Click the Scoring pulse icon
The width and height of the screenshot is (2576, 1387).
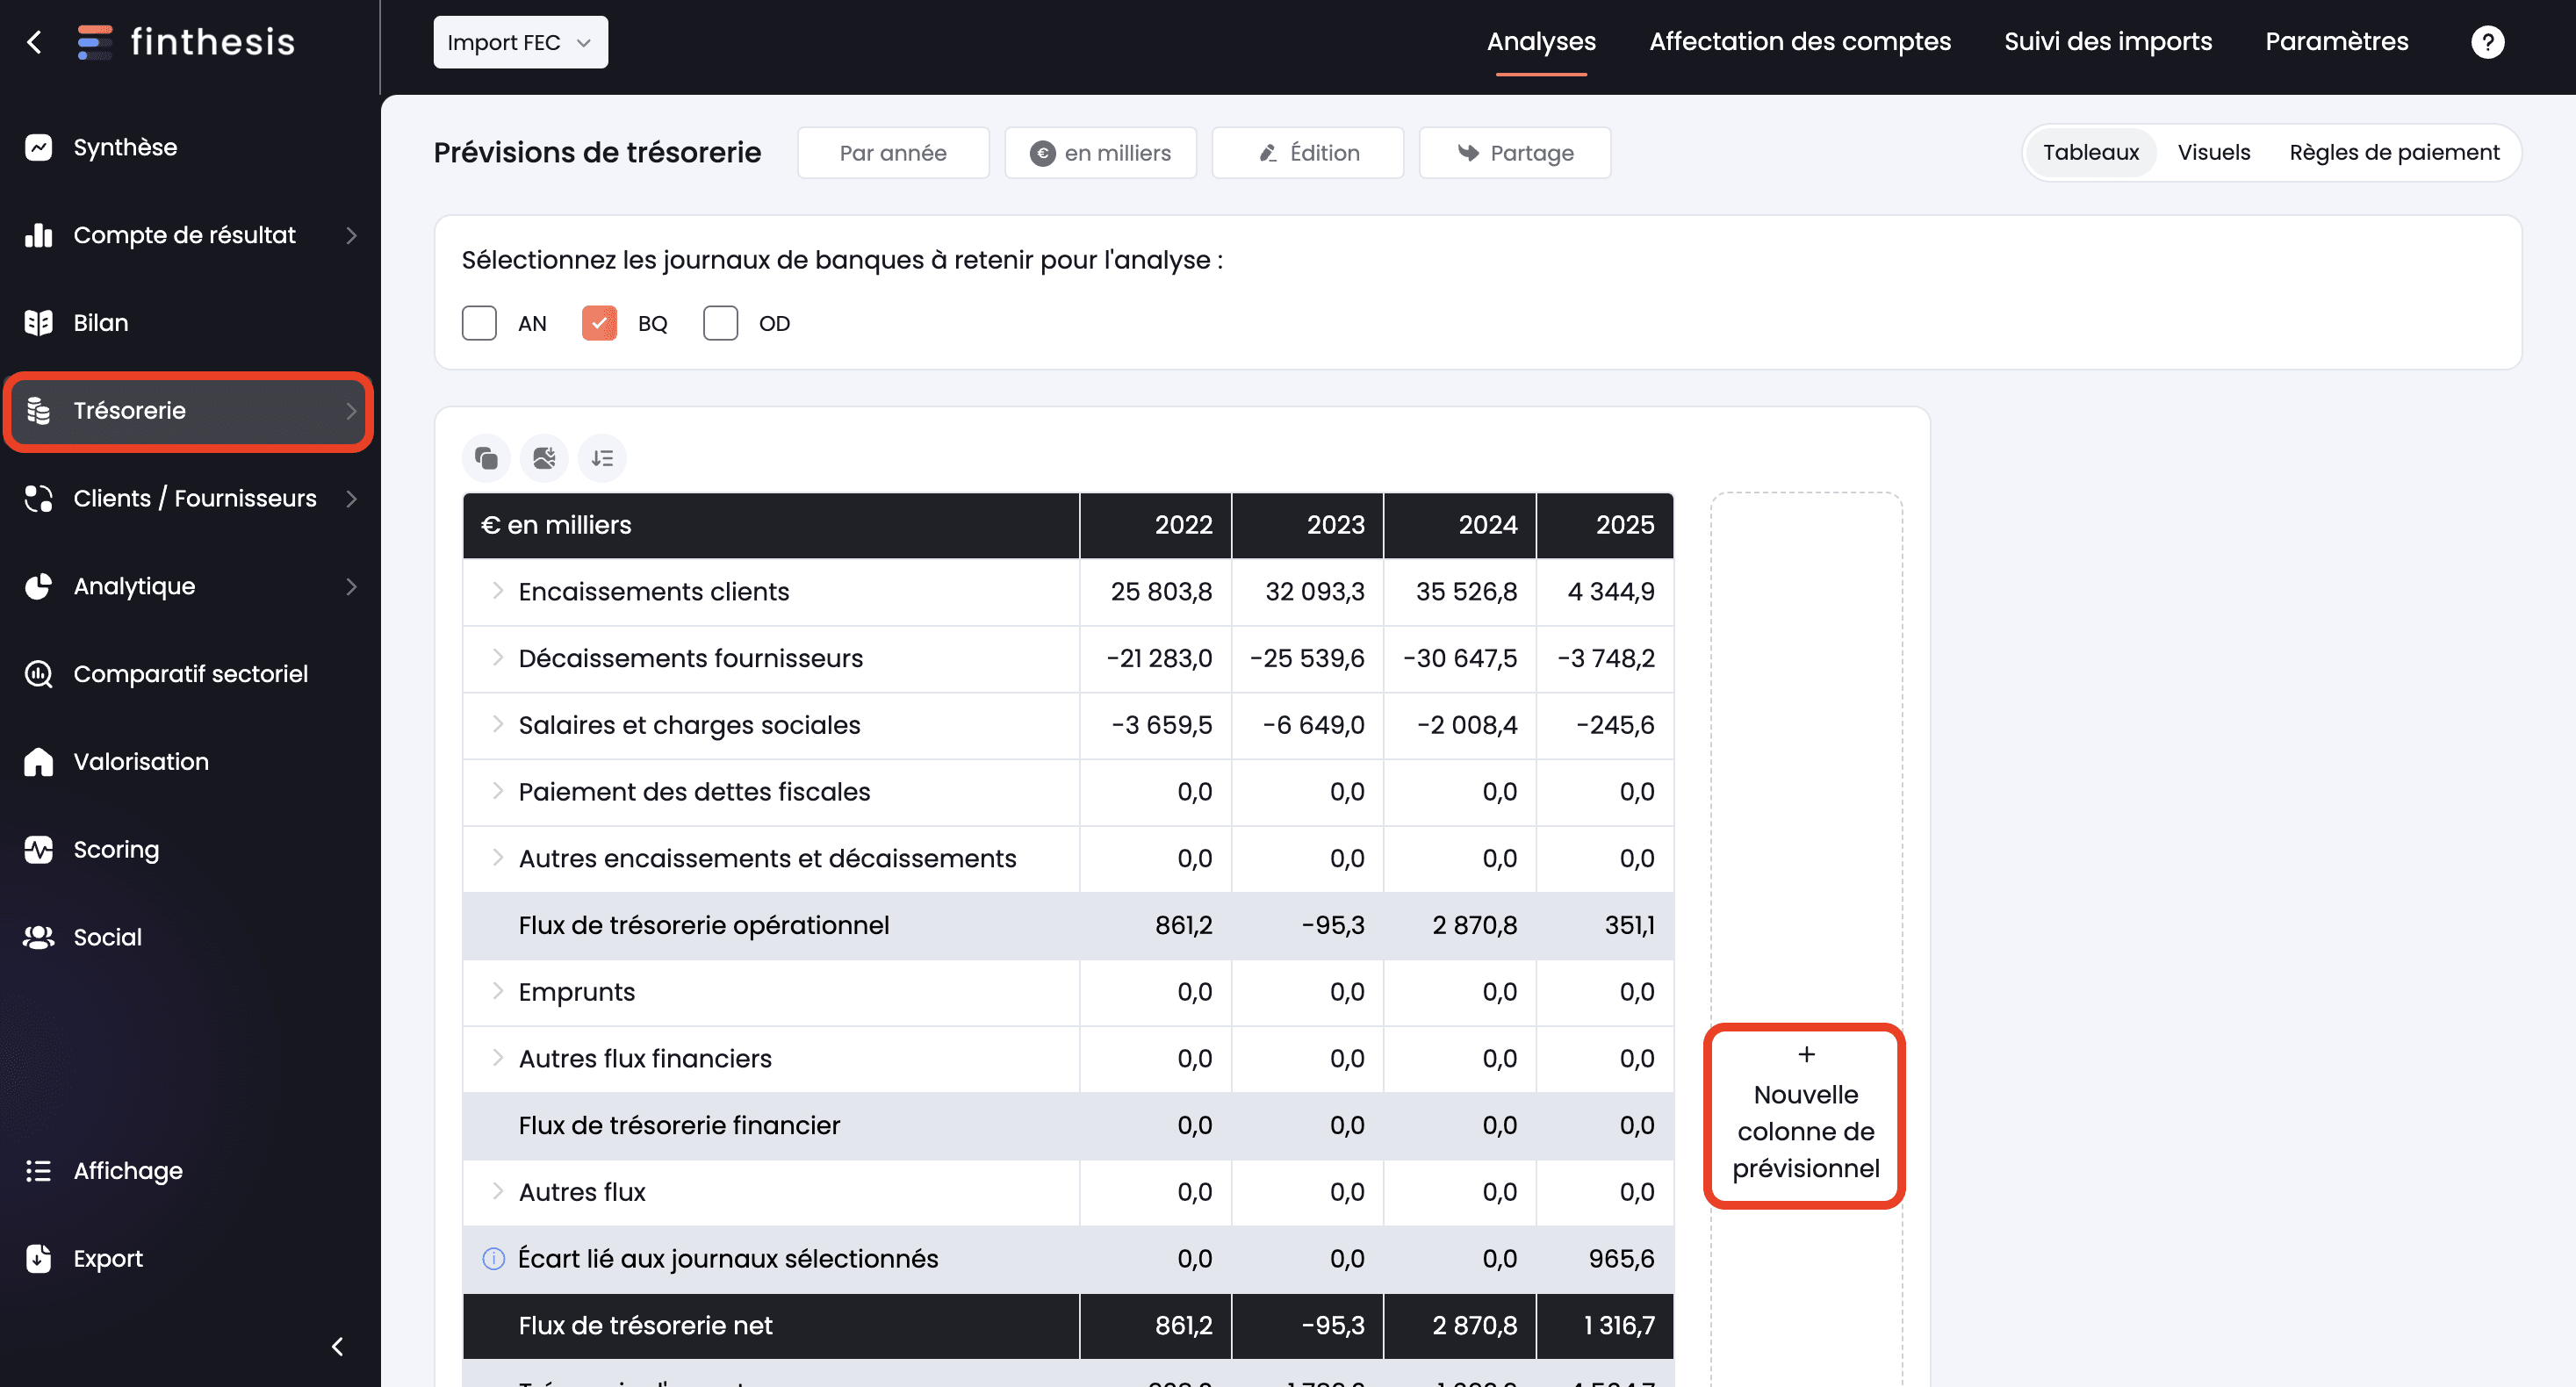(38, 849)
